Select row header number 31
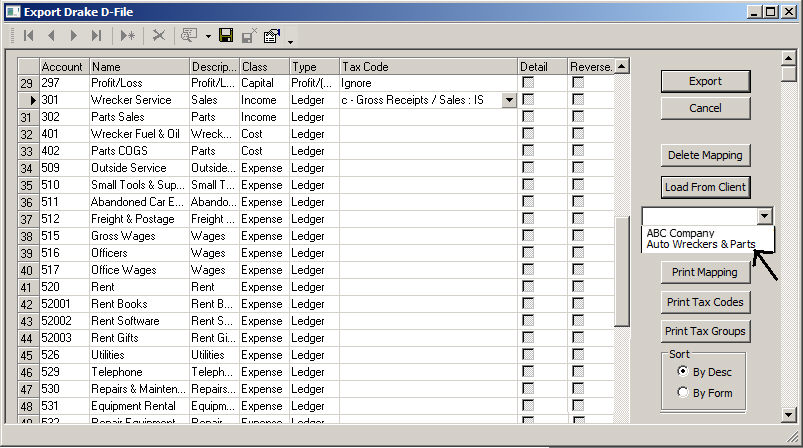The width and height of the screenshot is (803, 448). pyautogui.click(x=29, y=117)
